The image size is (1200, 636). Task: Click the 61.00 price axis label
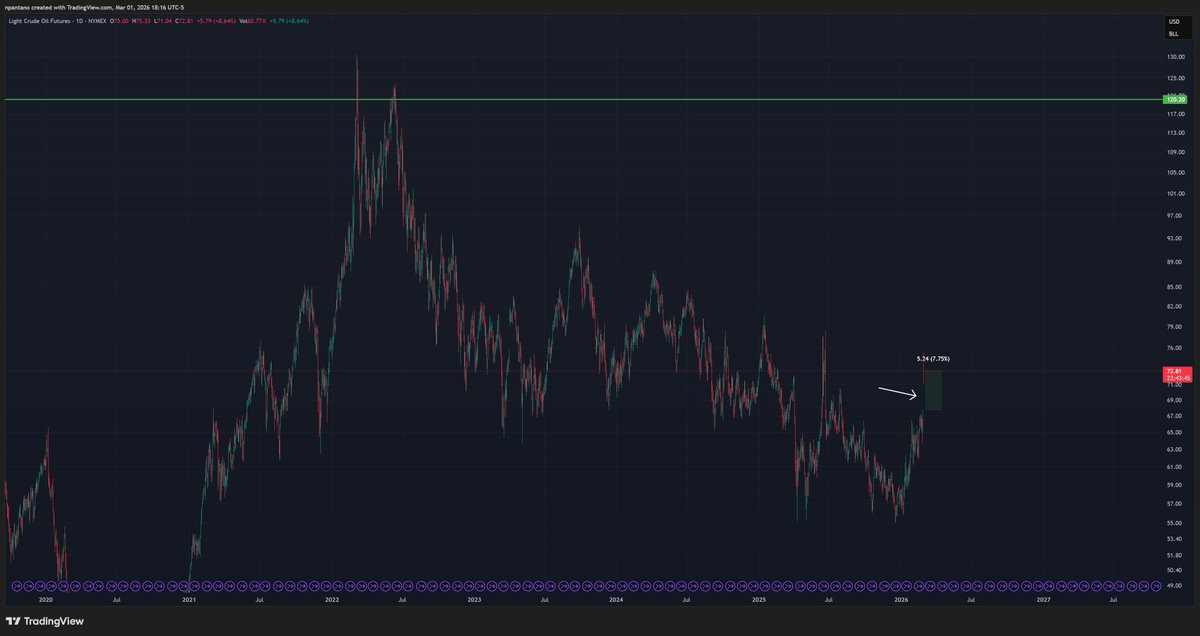click(1174, 466)
